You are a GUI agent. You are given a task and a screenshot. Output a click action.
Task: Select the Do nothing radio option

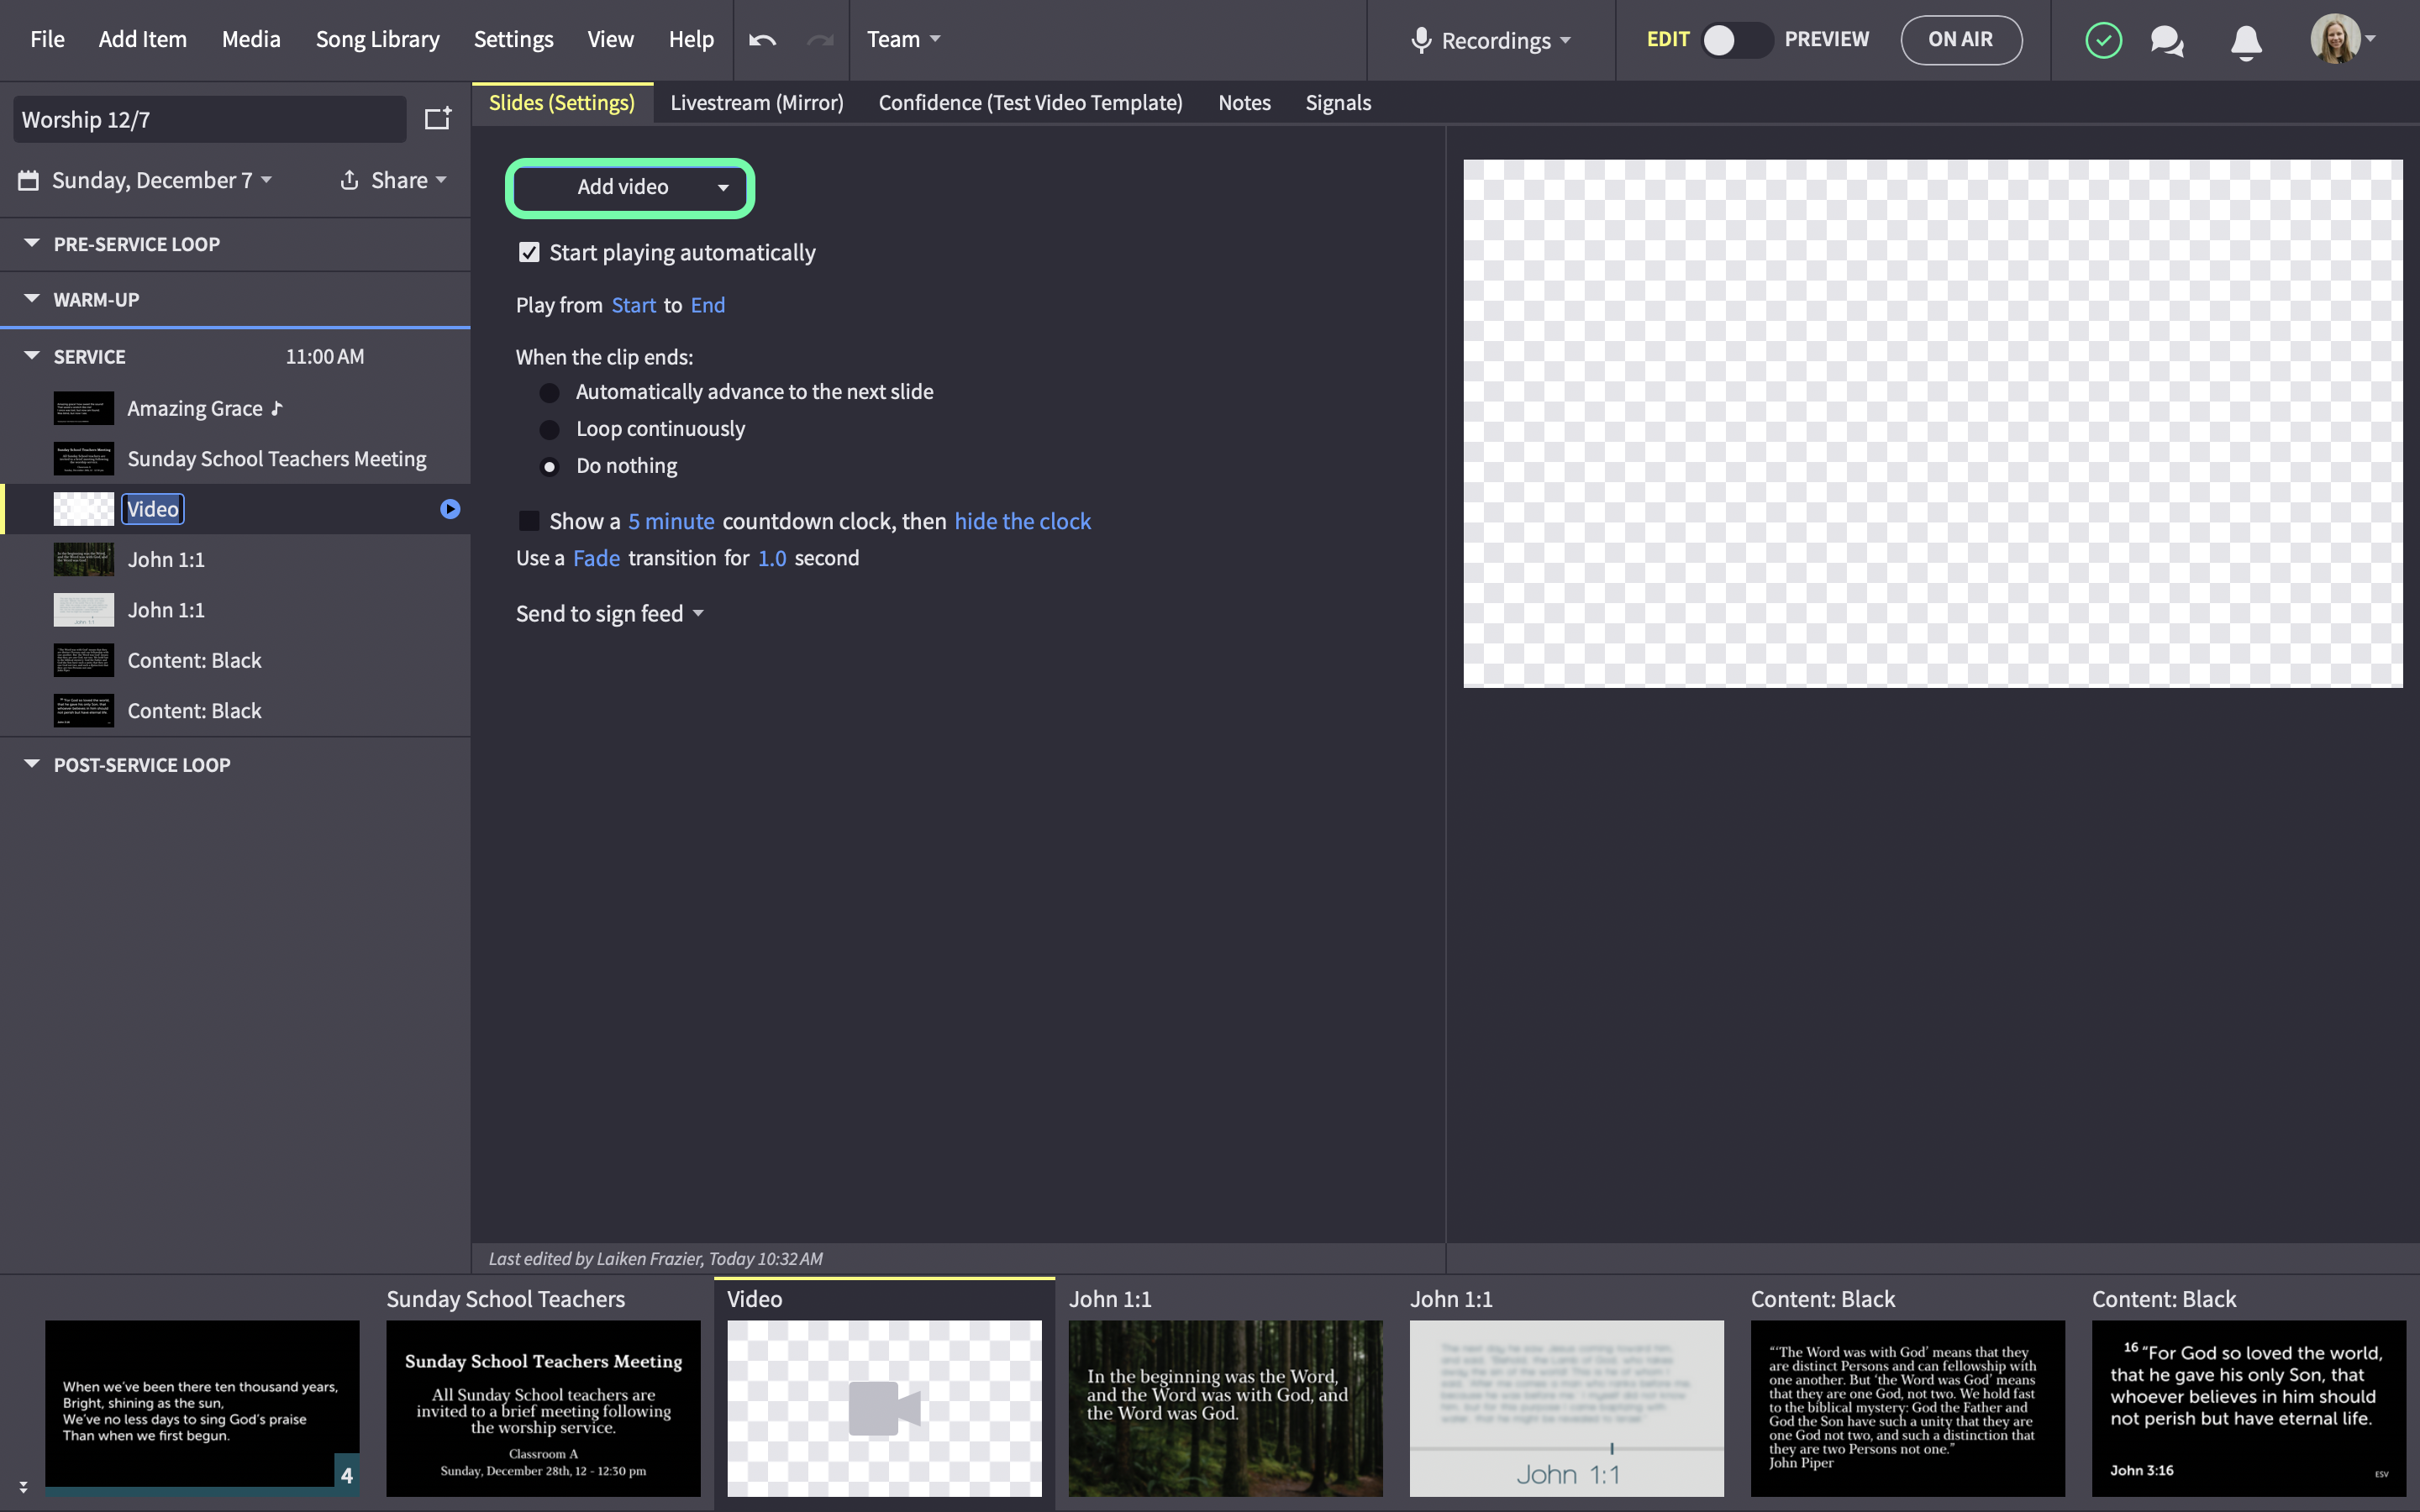tap(549, 466)
